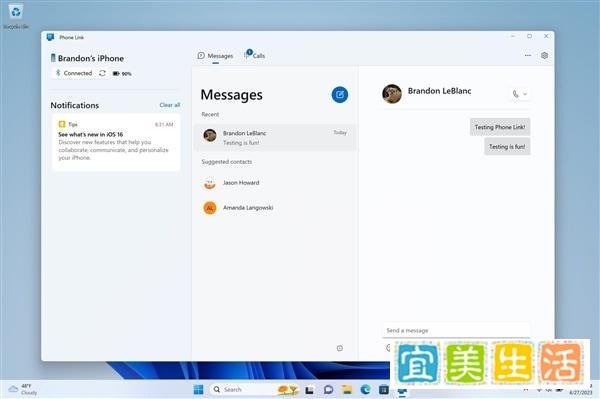Click the 'Testing Phone Link!' message bubble

click(x=500, y=127)
